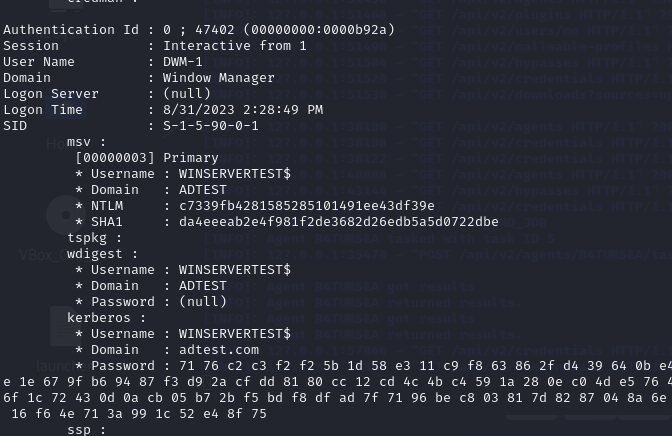
Task: Click the msv Domain ADTEST value
Action: click(x=203, y=190)
